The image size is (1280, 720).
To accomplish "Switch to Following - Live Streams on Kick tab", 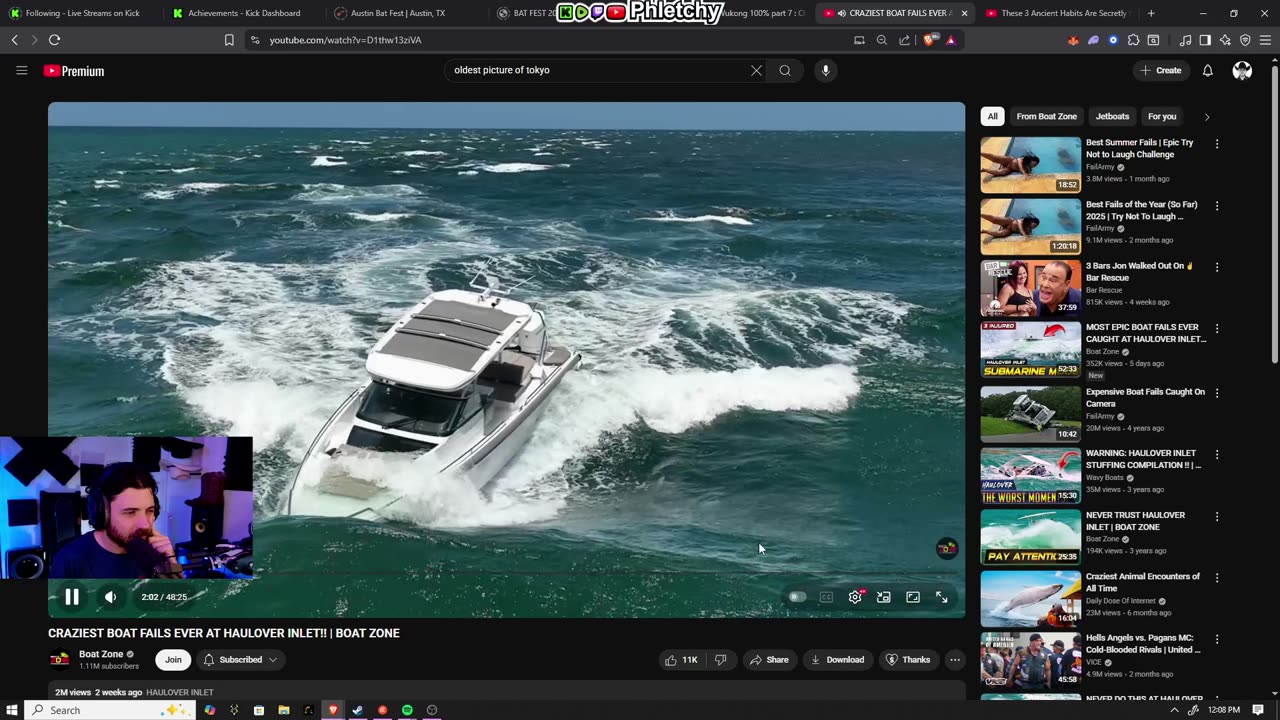I will pos(81,13).
